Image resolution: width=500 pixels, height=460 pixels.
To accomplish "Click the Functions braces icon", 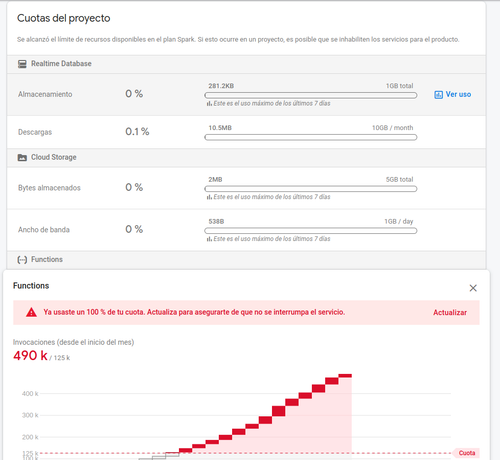I will point(22,260).
